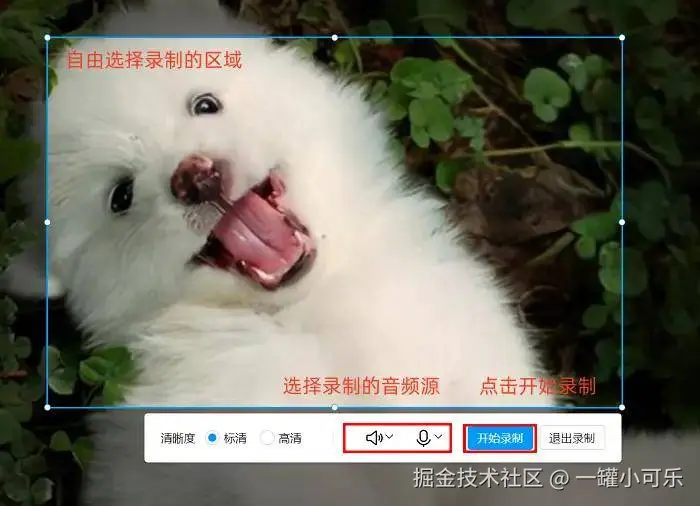The image size is (700, 506).
Task: Click the bottom-left selection corner handle
Action: (x=47, y=407)
